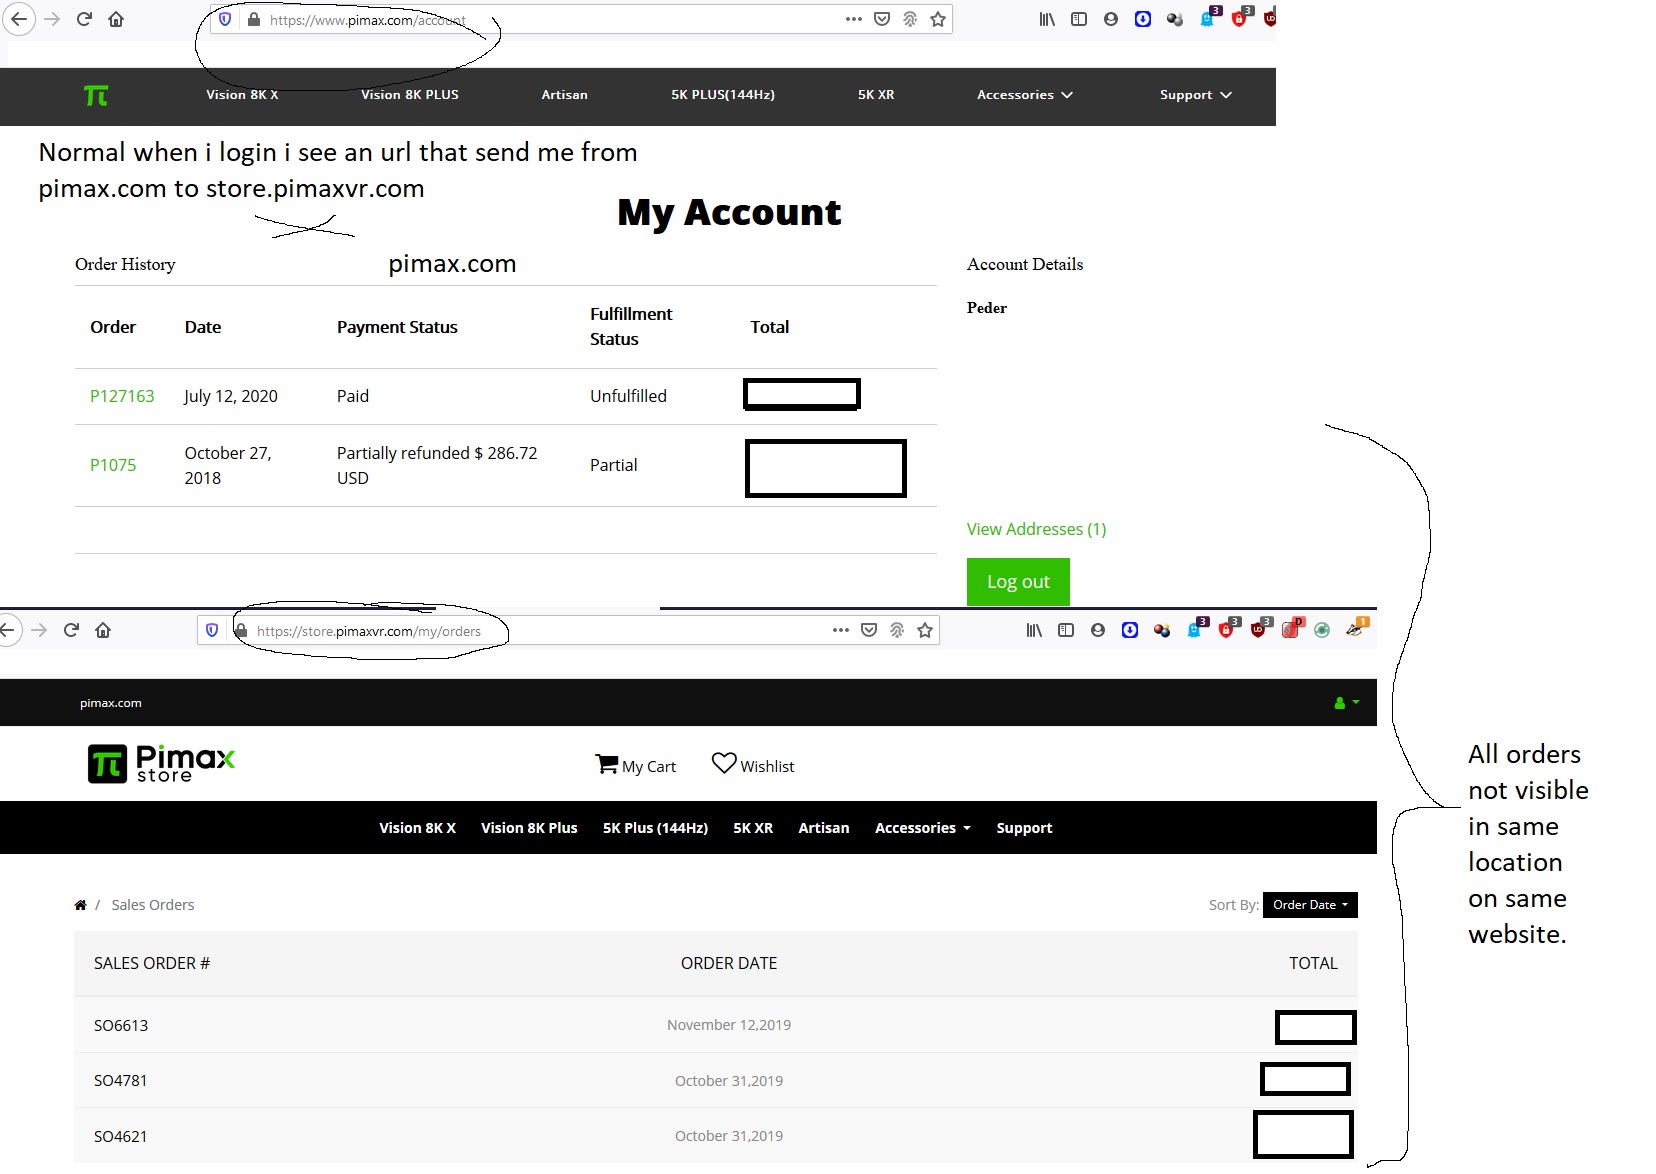Open the green user account dropdown

(1346, 703)
